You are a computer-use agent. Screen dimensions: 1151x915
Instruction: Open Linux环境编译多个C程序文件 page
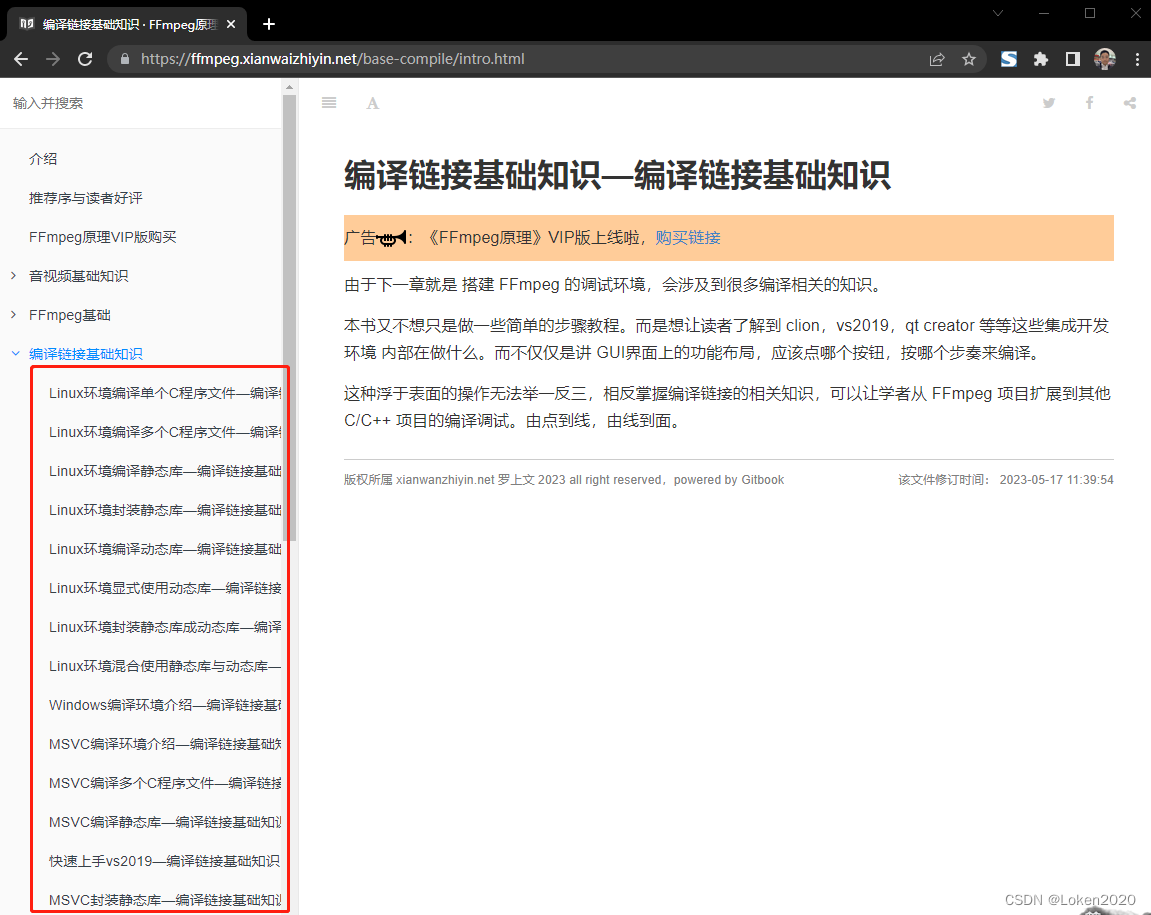[164, 432]
